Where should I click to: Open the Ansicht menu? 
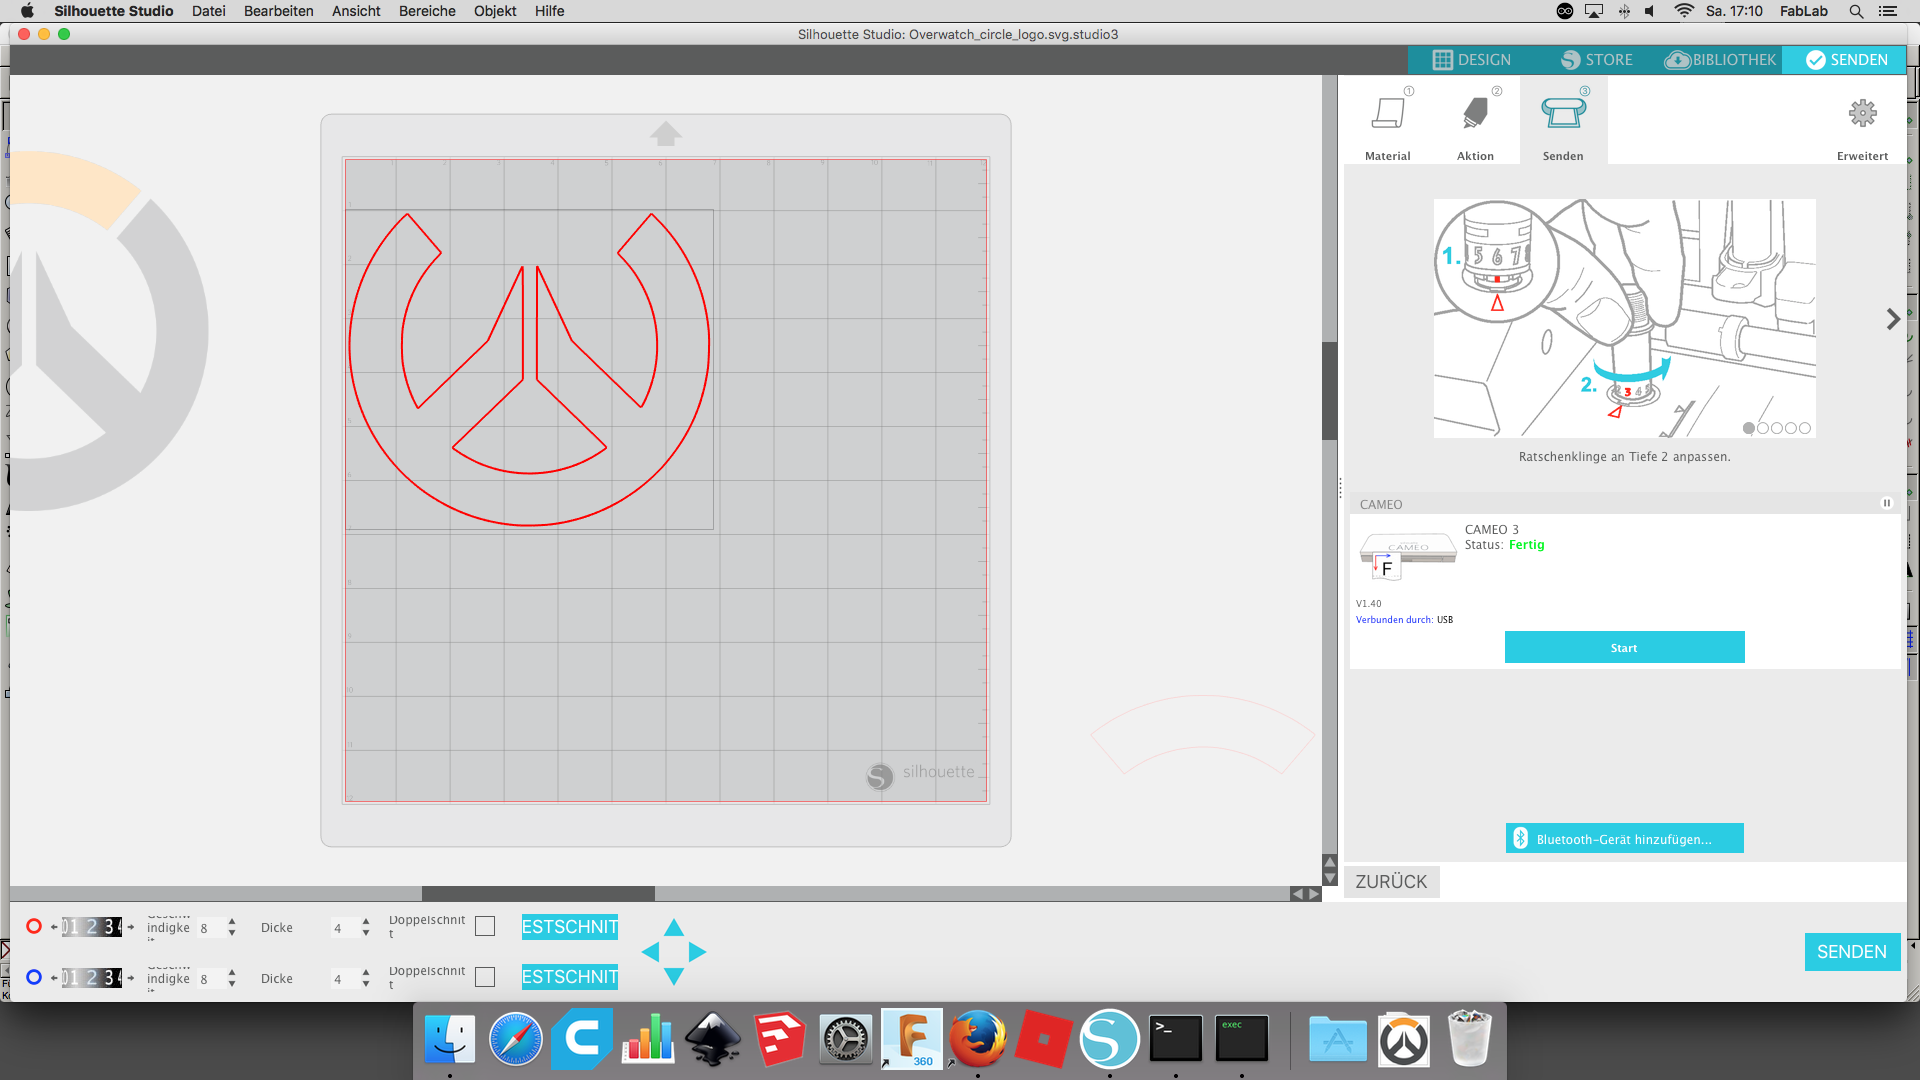click(x=356, y=11)
